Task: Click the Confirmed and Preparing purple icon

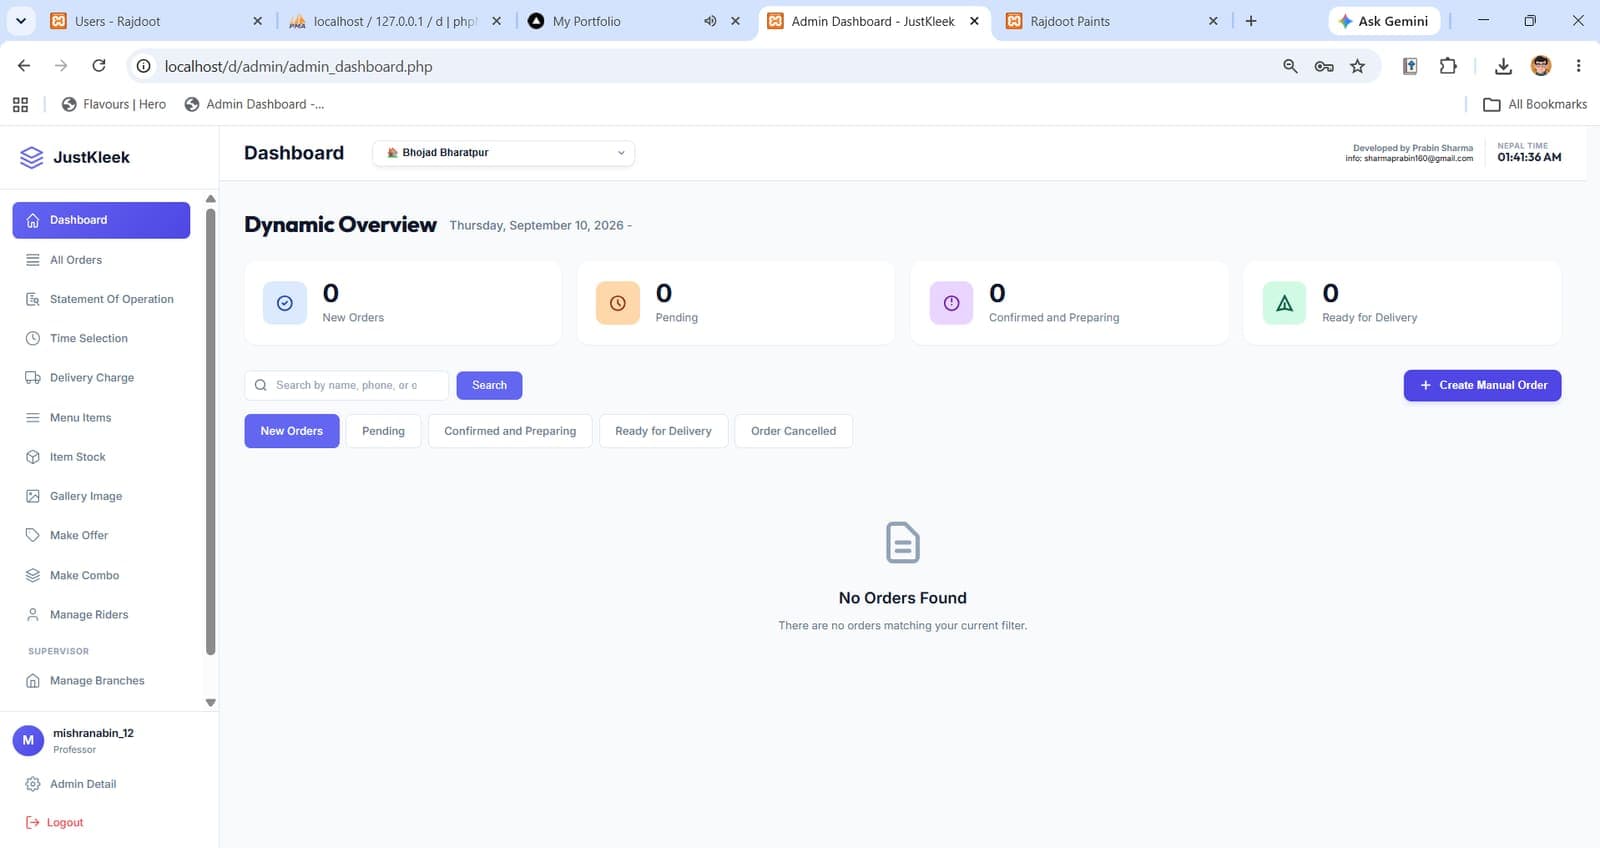Action: [951, 303]
